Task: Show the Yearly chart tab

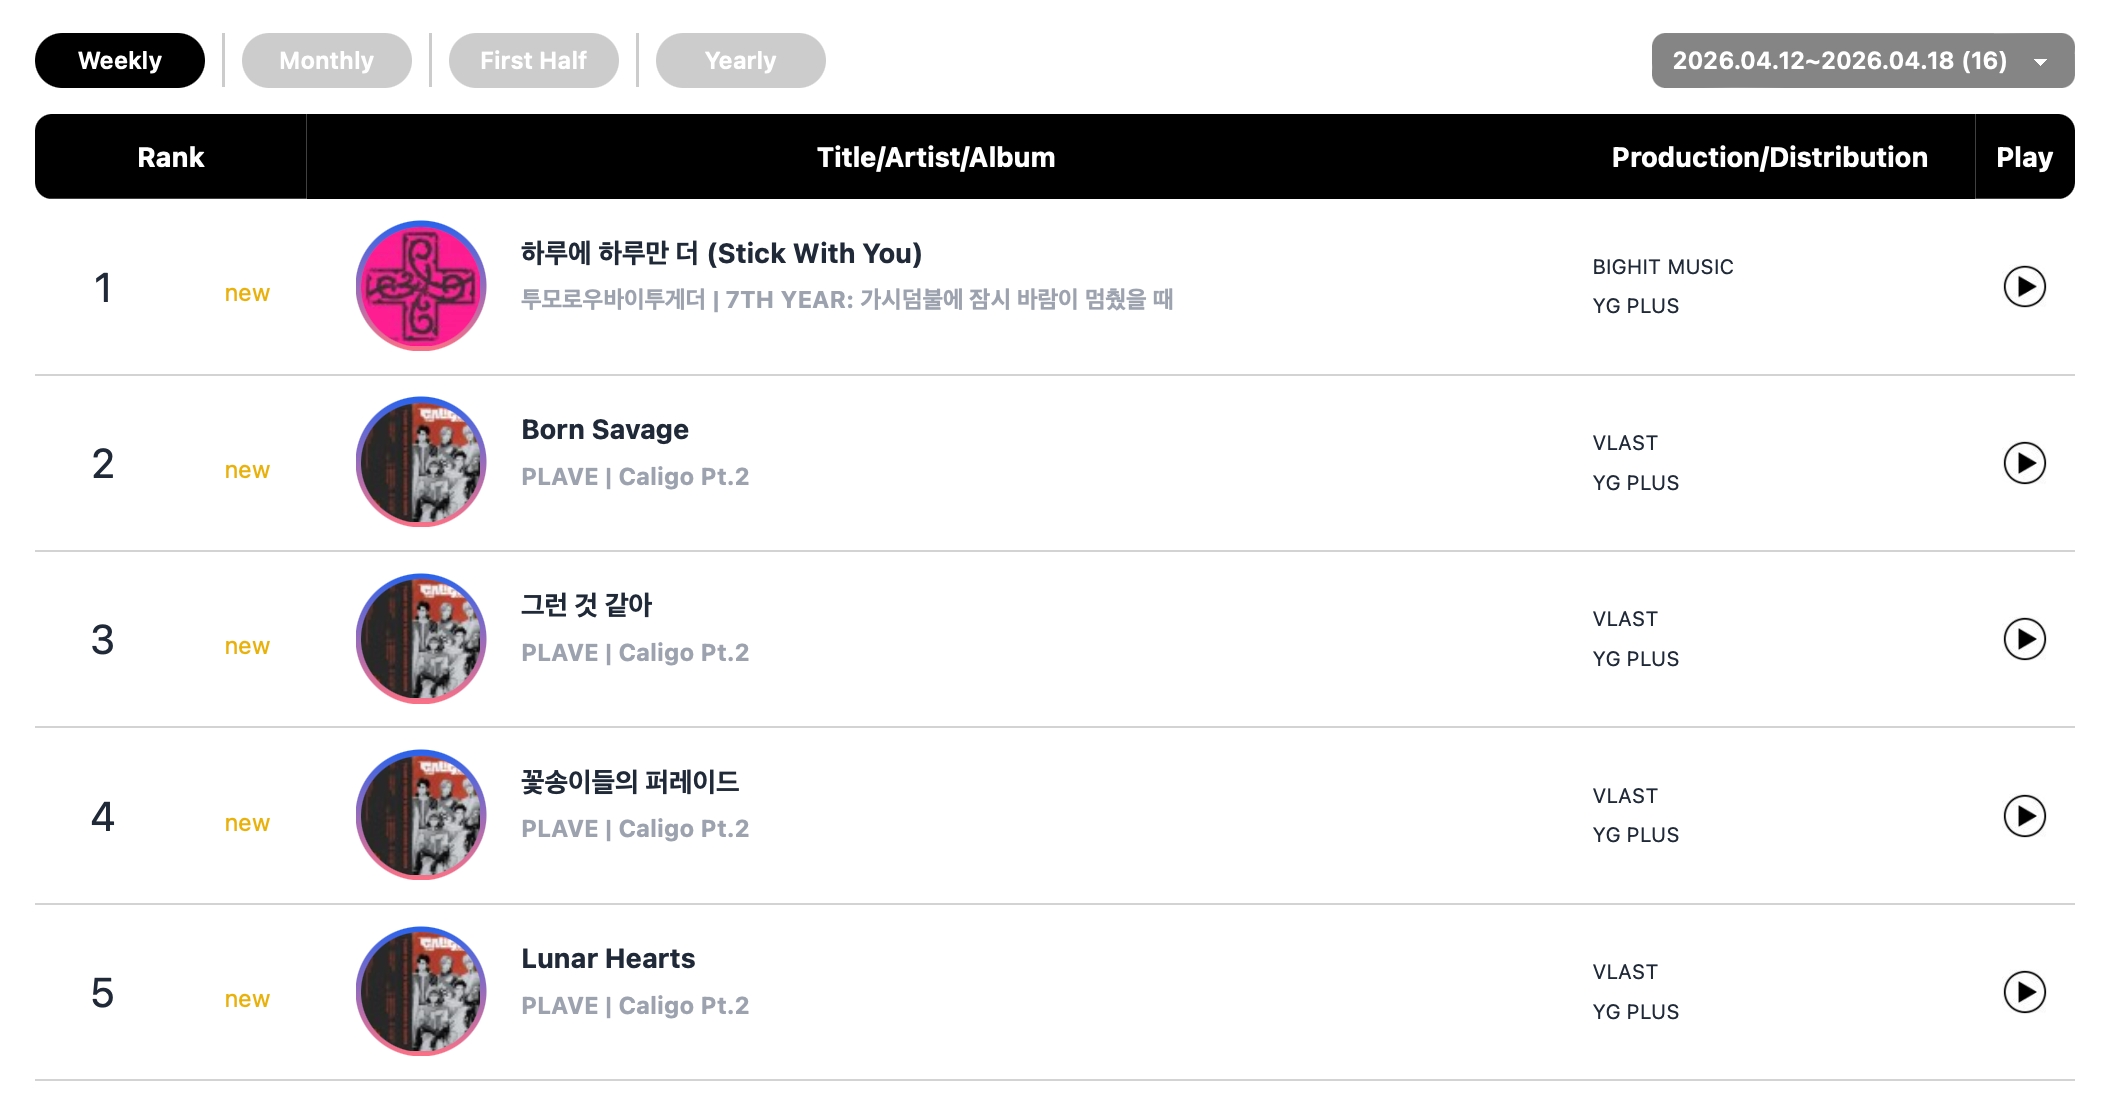Action: (740, 61)
